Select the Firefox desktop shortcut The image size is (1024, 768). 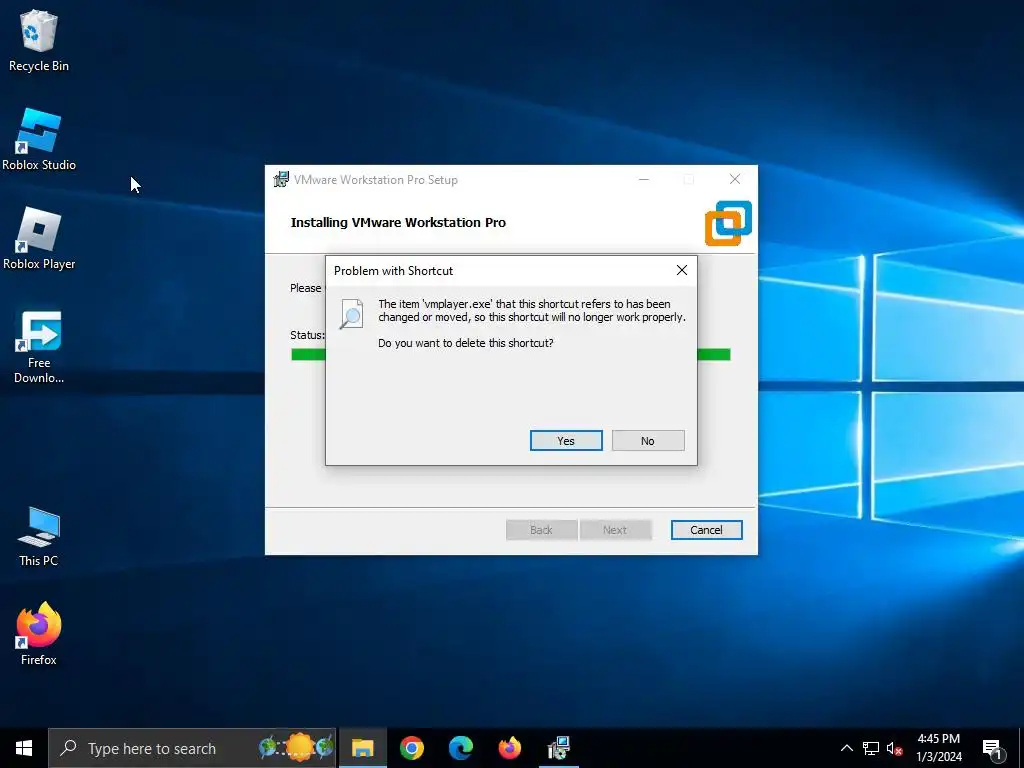pyautogui.click(x=39, y=634)
